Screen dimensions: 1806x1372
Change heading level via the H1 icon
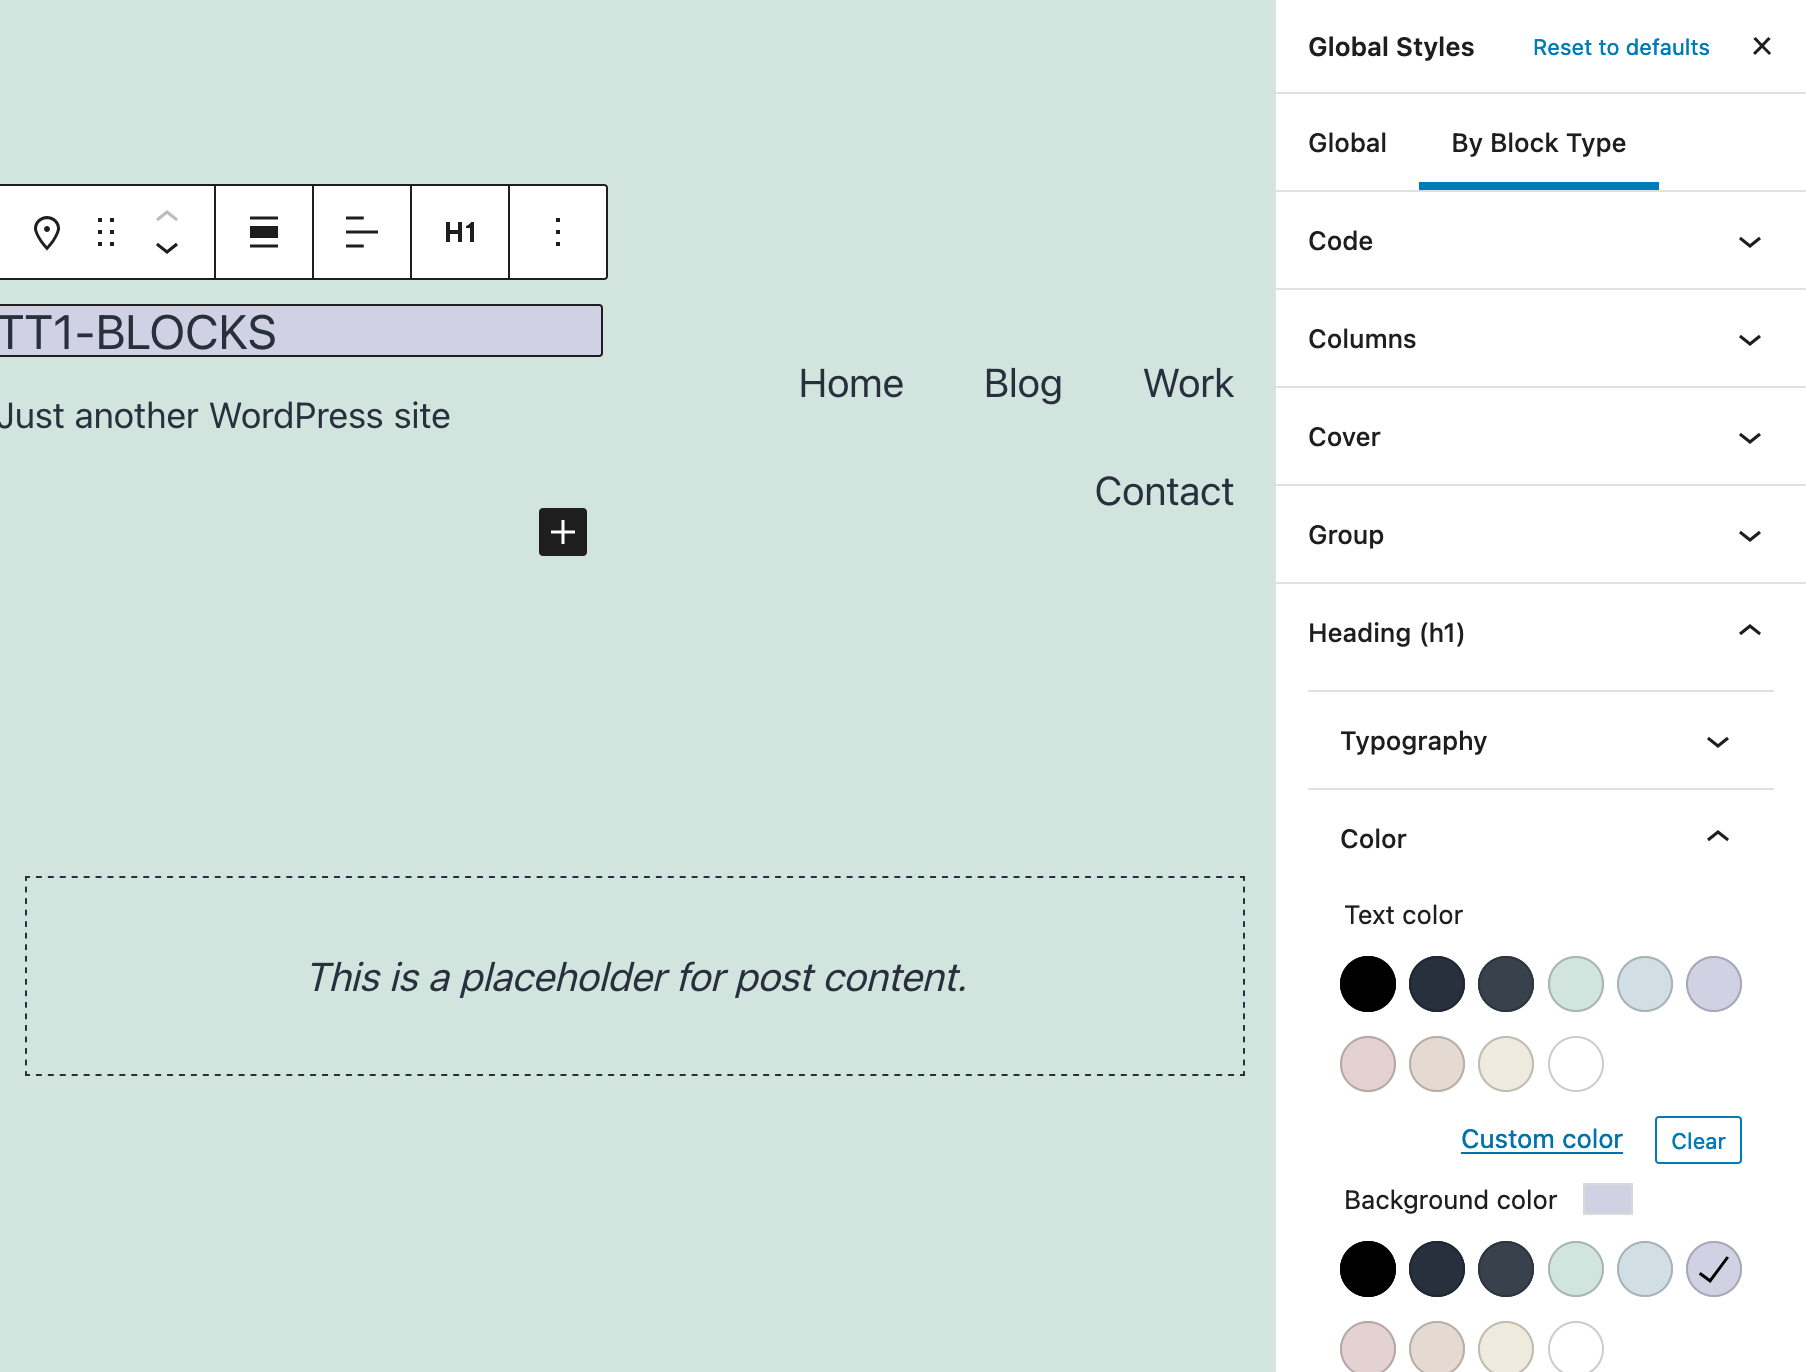click(459, 232)
